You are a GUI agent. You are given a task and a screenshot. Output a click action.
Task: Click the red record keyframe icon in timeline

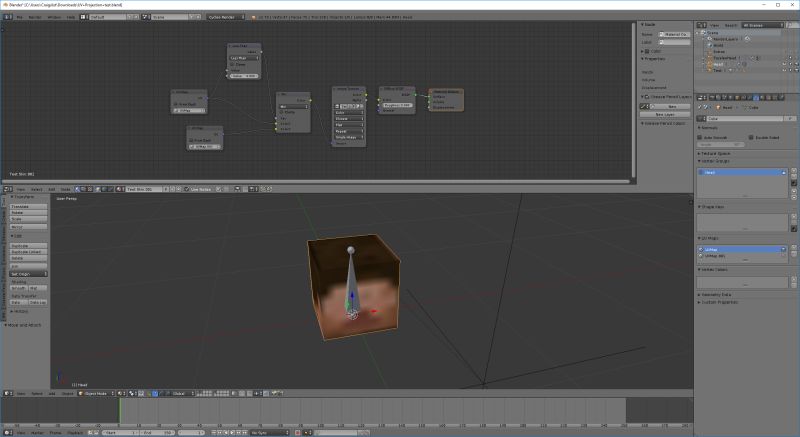pos(297,433)
